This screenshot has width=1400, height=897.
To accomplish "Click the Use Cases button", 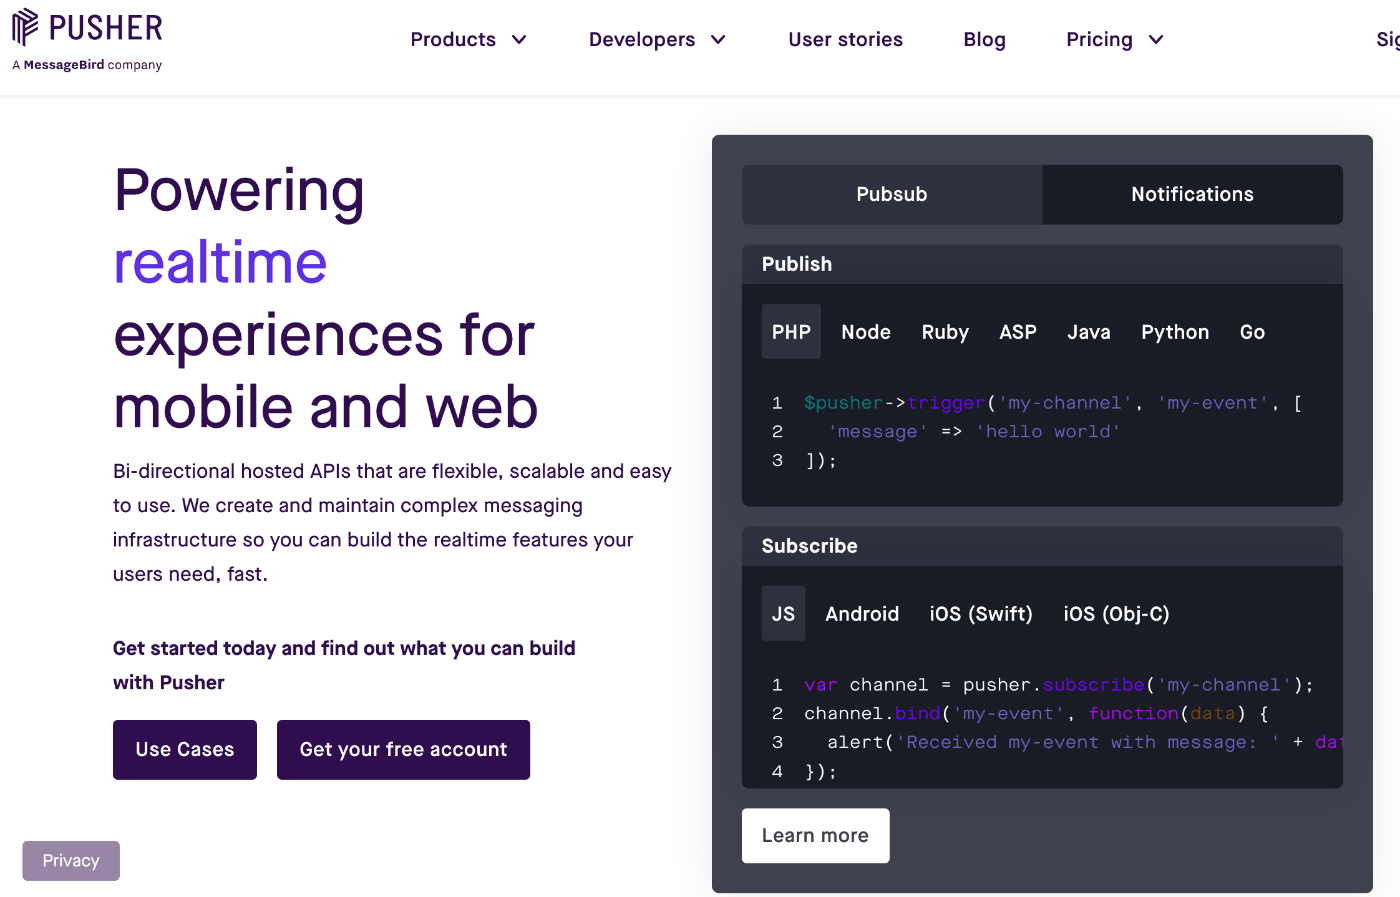I will pyautogui.click(x=185, y=750).
